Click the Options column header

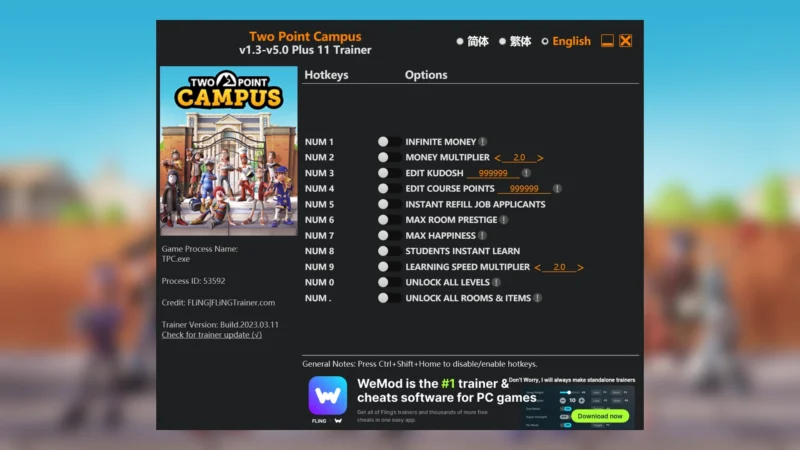(x=426, y=75)
